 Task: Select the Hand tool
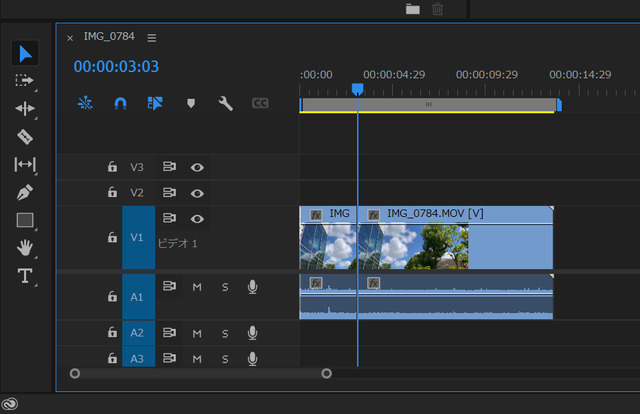click(x=25, y=248)
